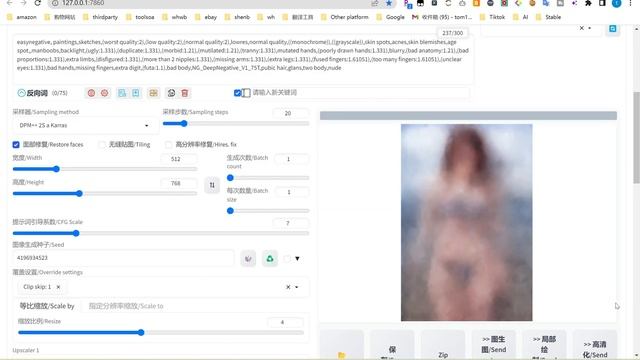Click the yellow grid layout icon
The image size is (640, 360).
(x=153, y=93)
